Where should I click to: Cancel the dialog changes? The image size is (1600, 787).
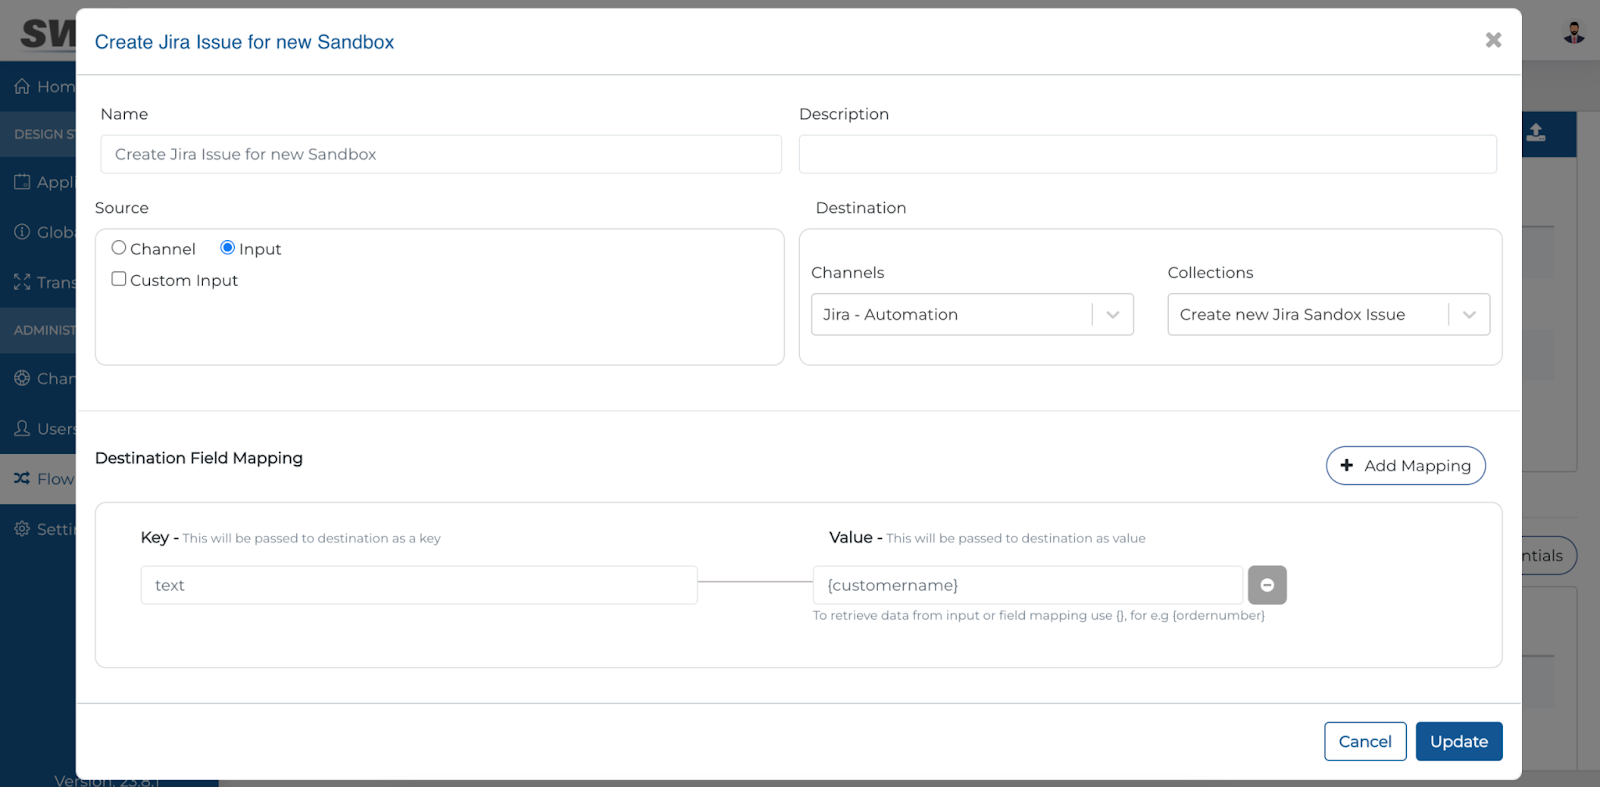1365,742
